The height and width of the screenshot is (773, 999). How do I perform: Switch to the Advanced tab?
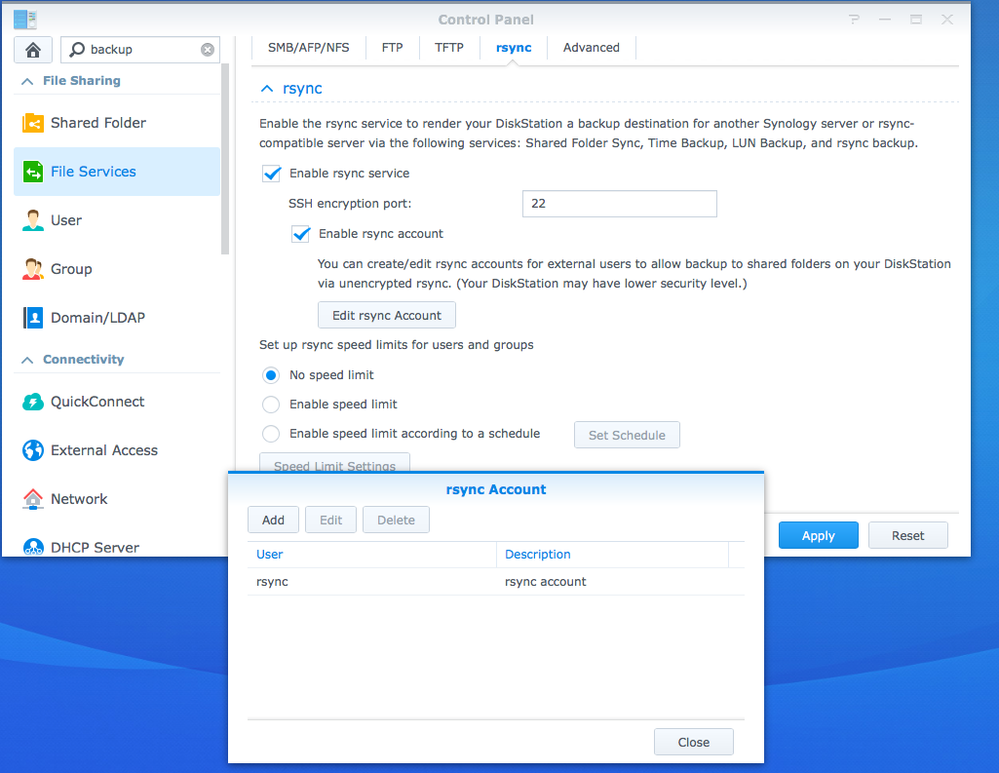point(591,48)
